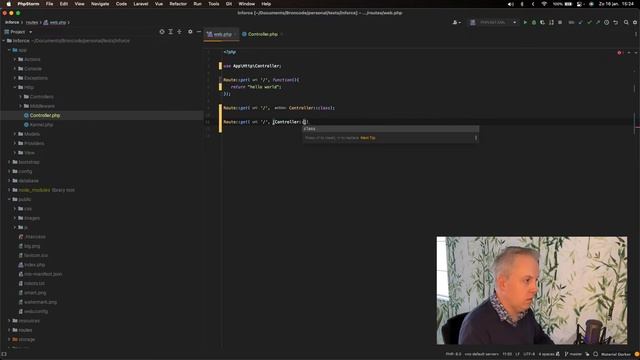This screenshot has width=640, height=360.
Task: Open IDE settings gear in top toolbar
Action: 635,22
